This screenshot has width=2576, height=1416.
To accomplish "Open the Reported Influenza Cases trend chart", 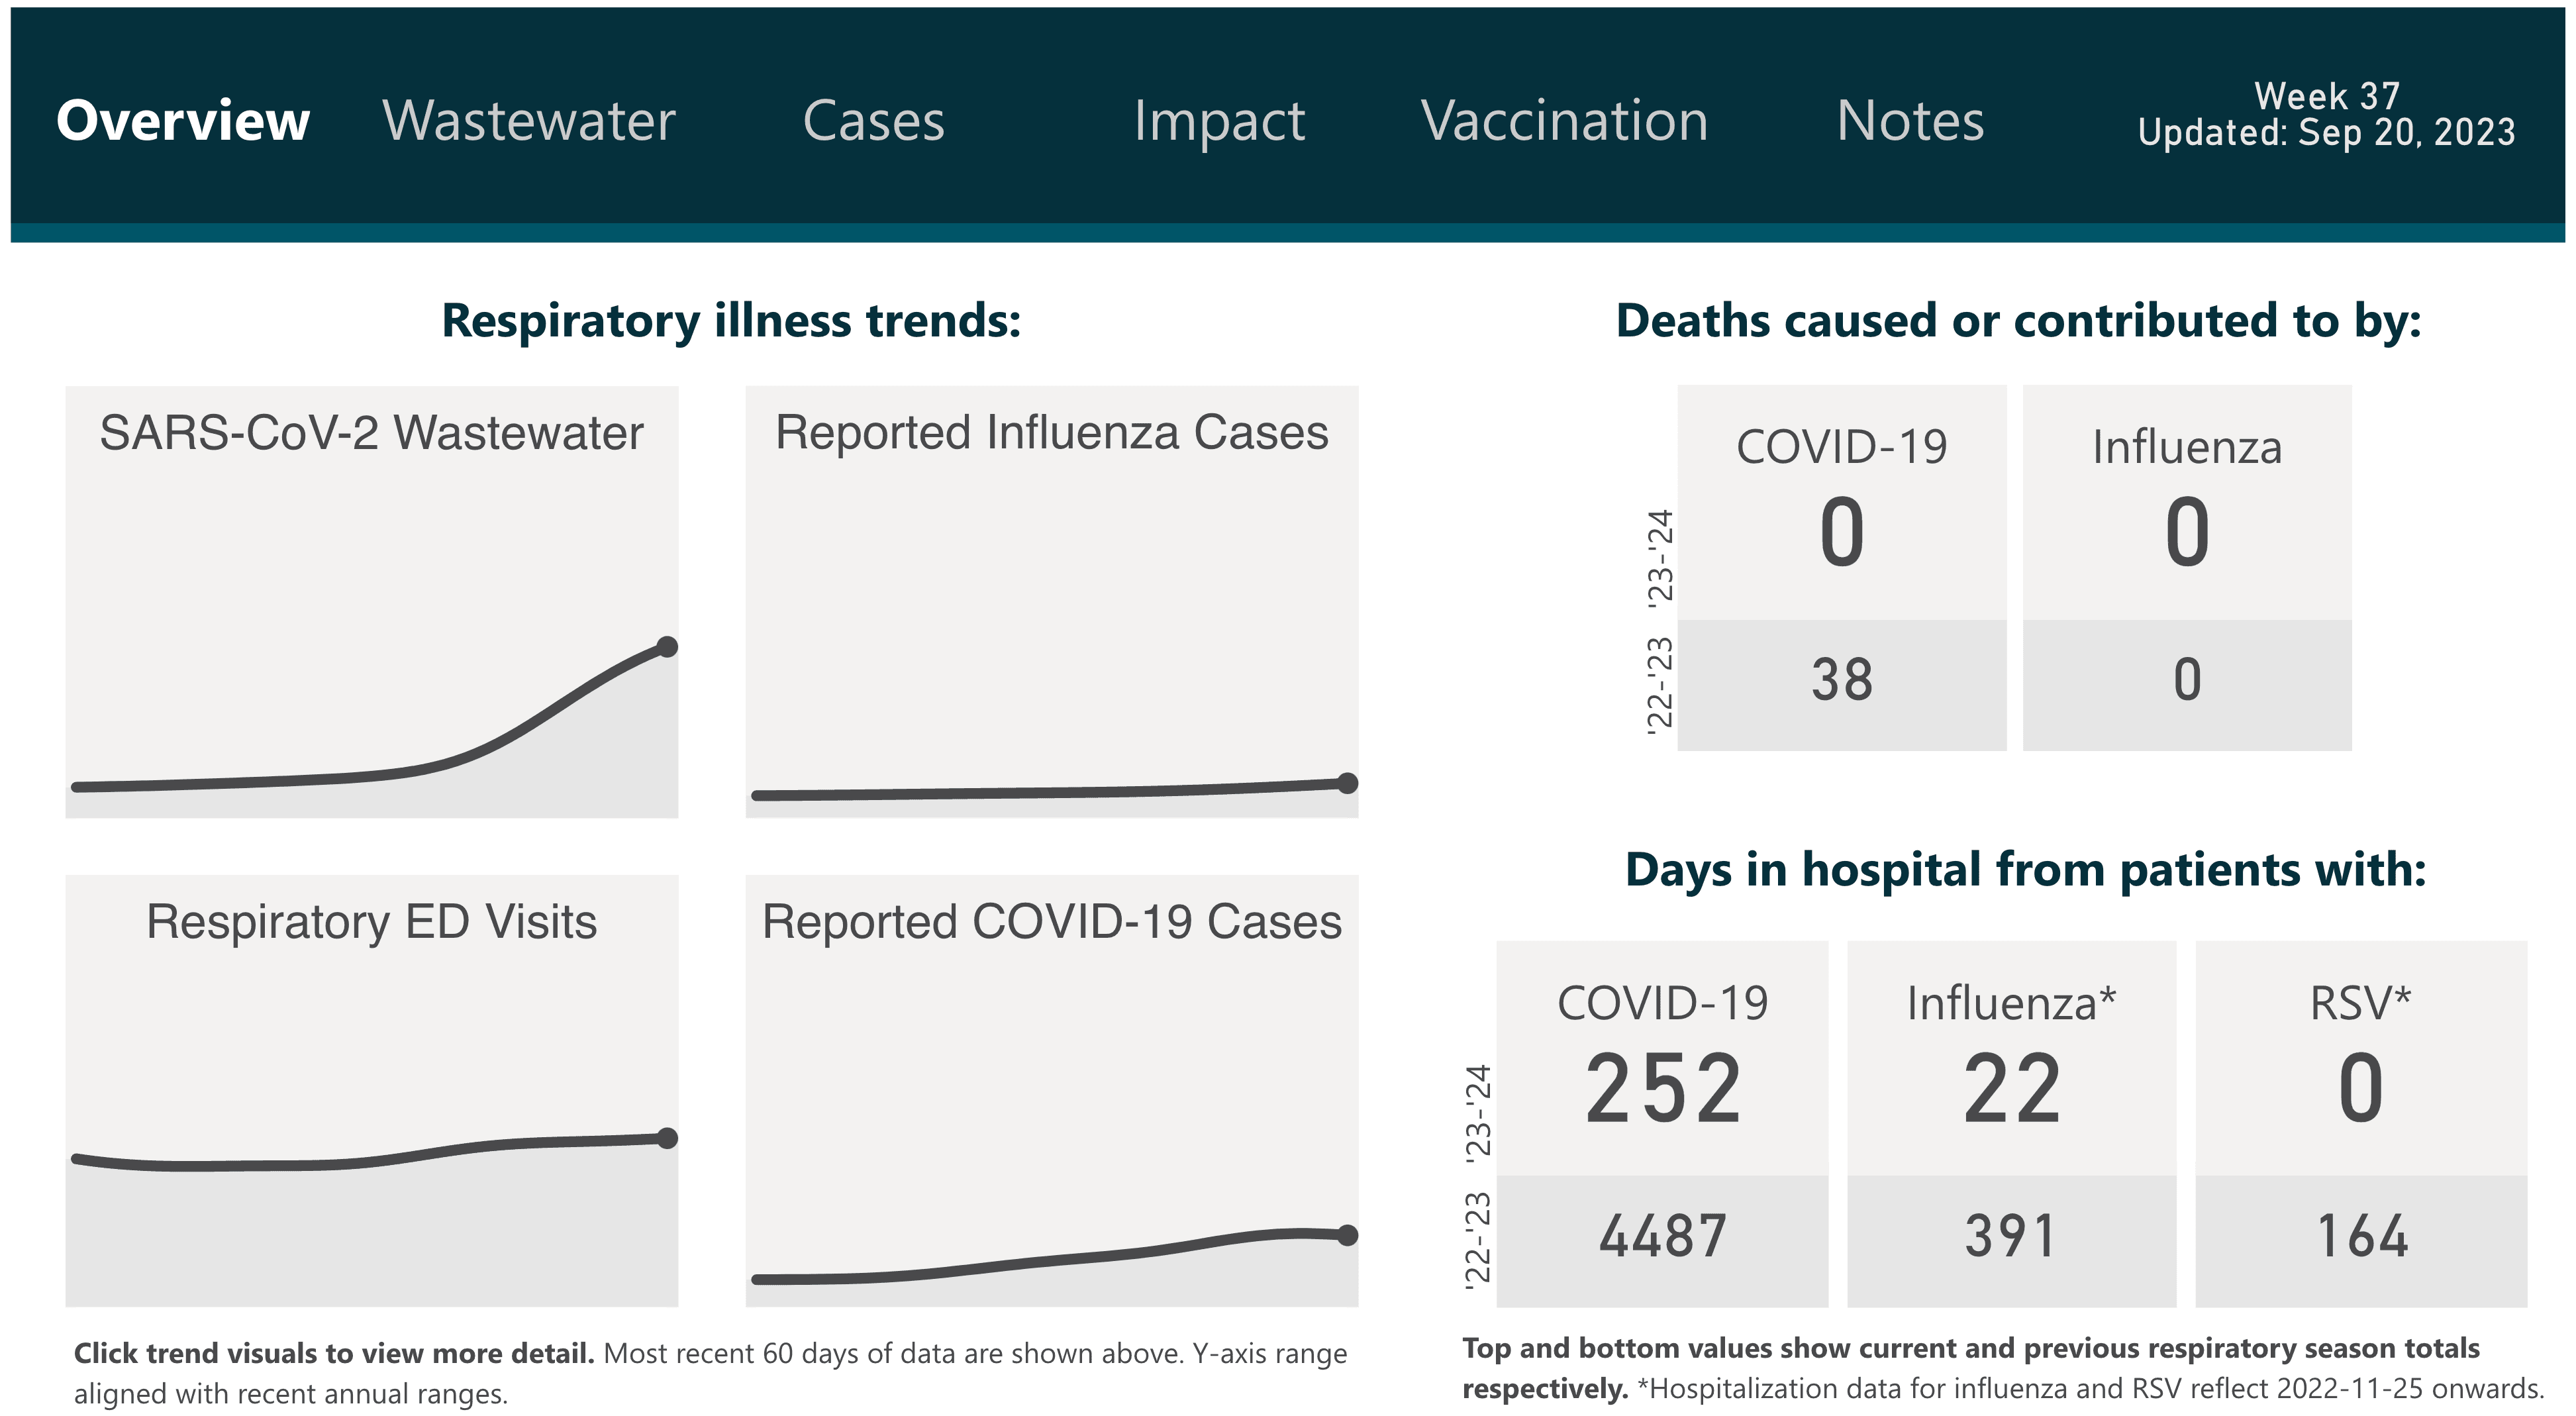I will pos(1051,601).
